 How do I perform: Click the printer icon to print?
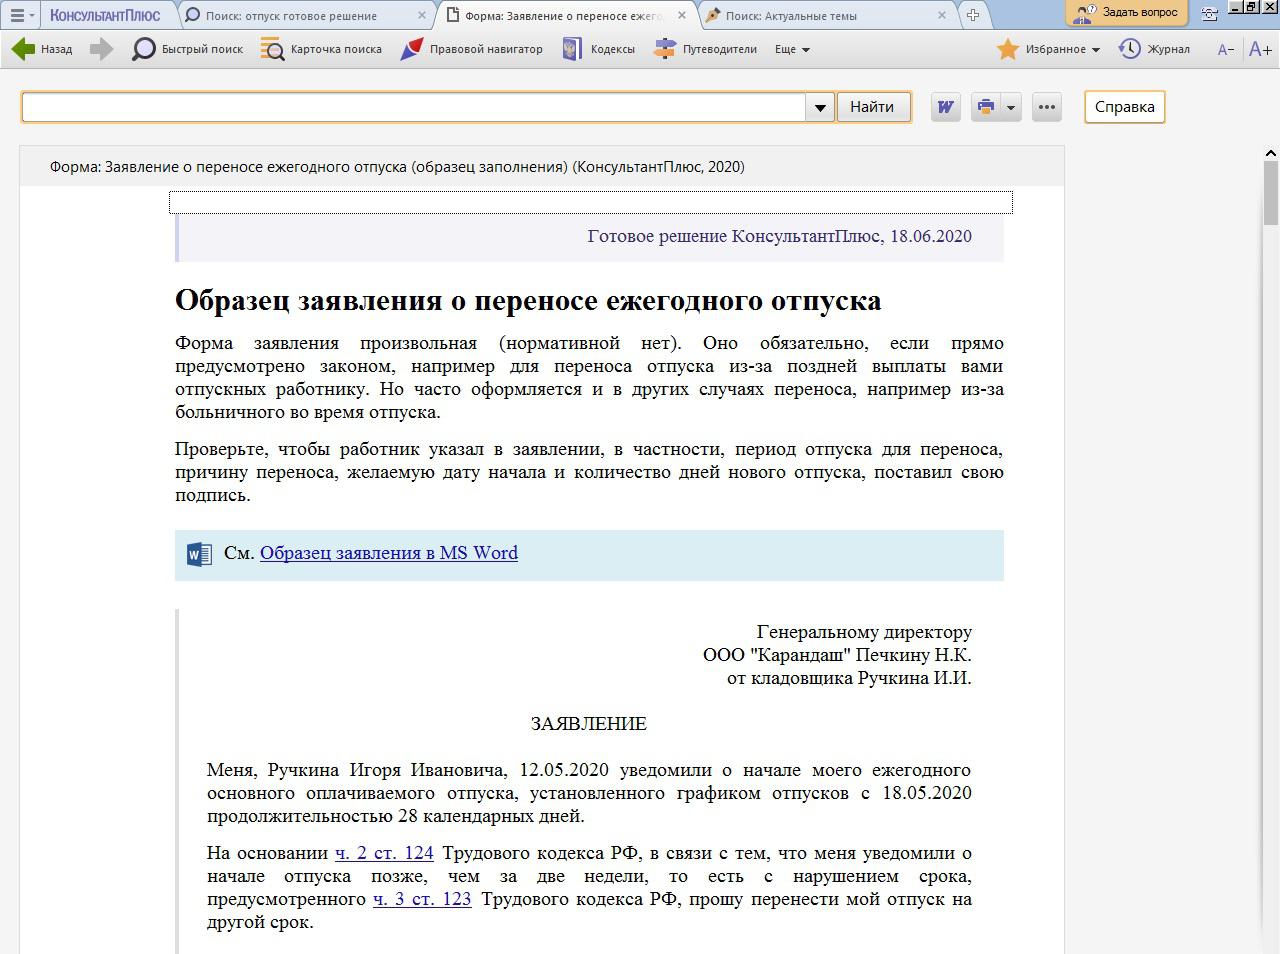[x=986, y=107]
